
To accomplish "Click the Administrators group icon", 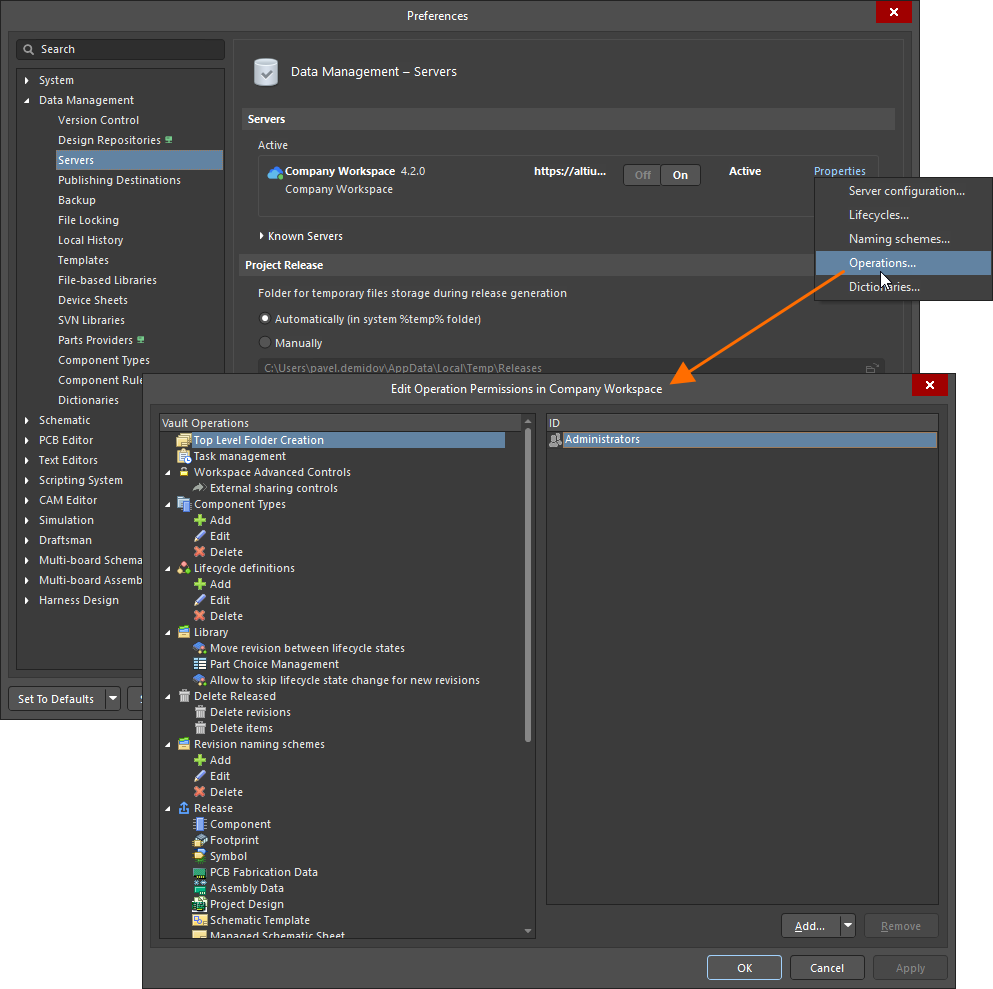I will pyautogui.click(x=555, y=440).
